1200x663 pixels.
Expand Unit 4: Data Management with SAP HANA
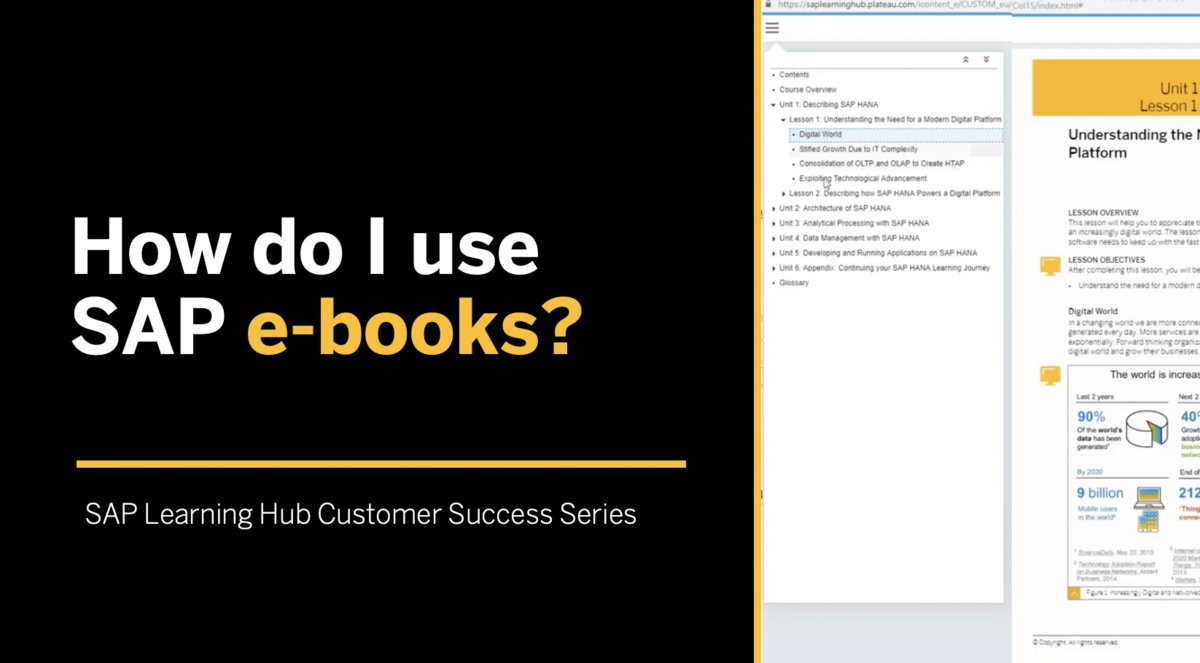coord(773,238)
